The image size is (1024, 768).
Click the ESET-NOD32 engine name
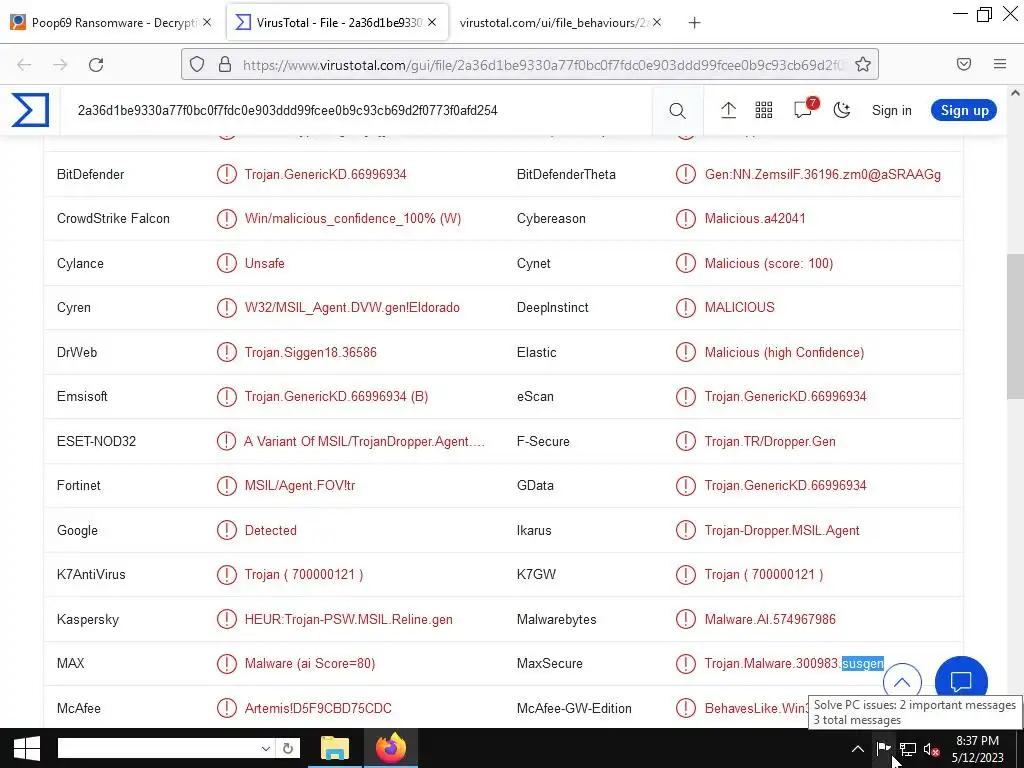pyautogui.click(x=96, y=441)
